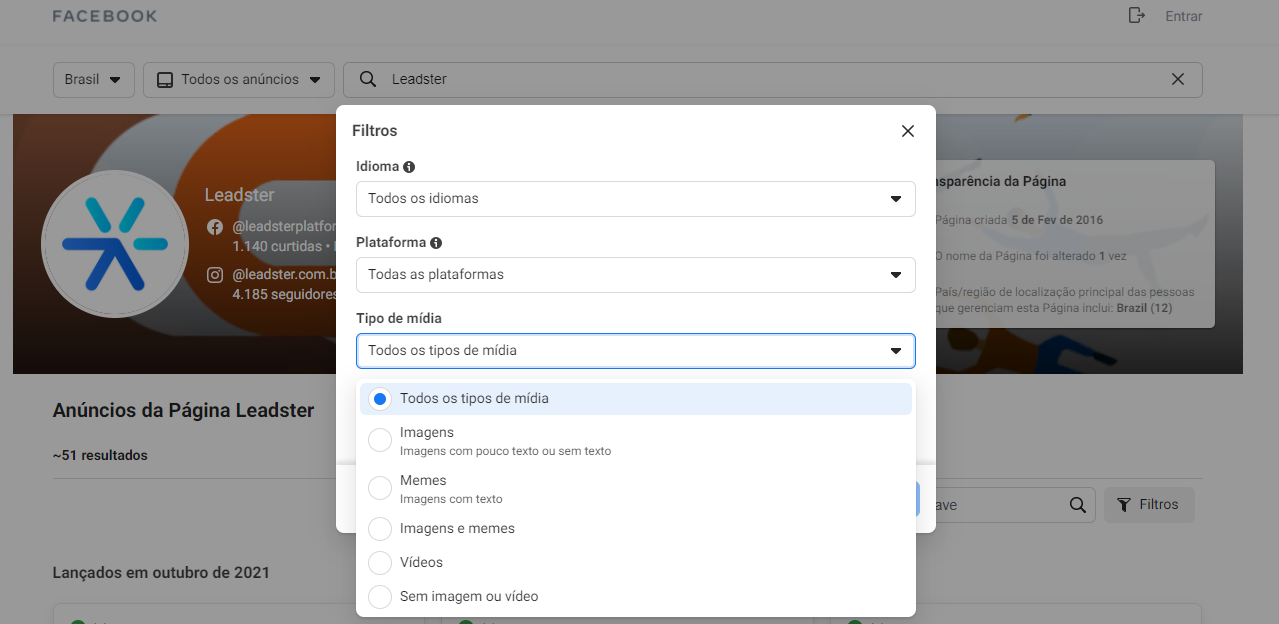1279x624 pixels.
Task: Click the Facebook icon beside @leadsterplatform
Action: click(x=215, y=227)
